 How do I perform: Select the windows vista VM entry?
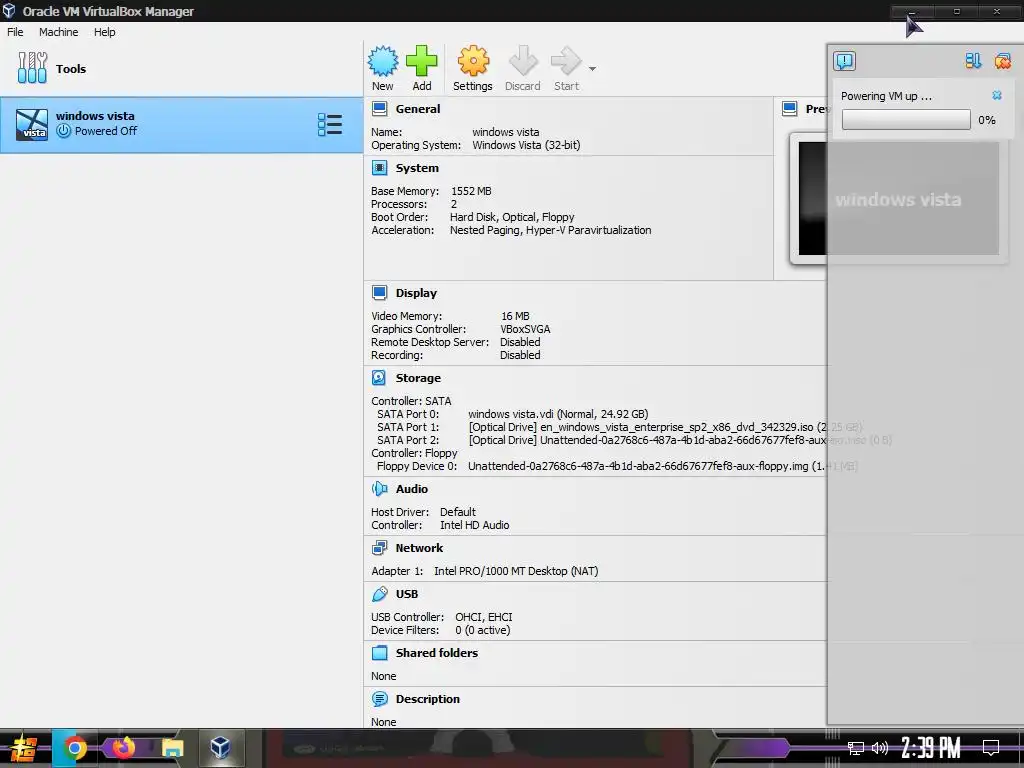pyautogui.click(x=182, y=124)
